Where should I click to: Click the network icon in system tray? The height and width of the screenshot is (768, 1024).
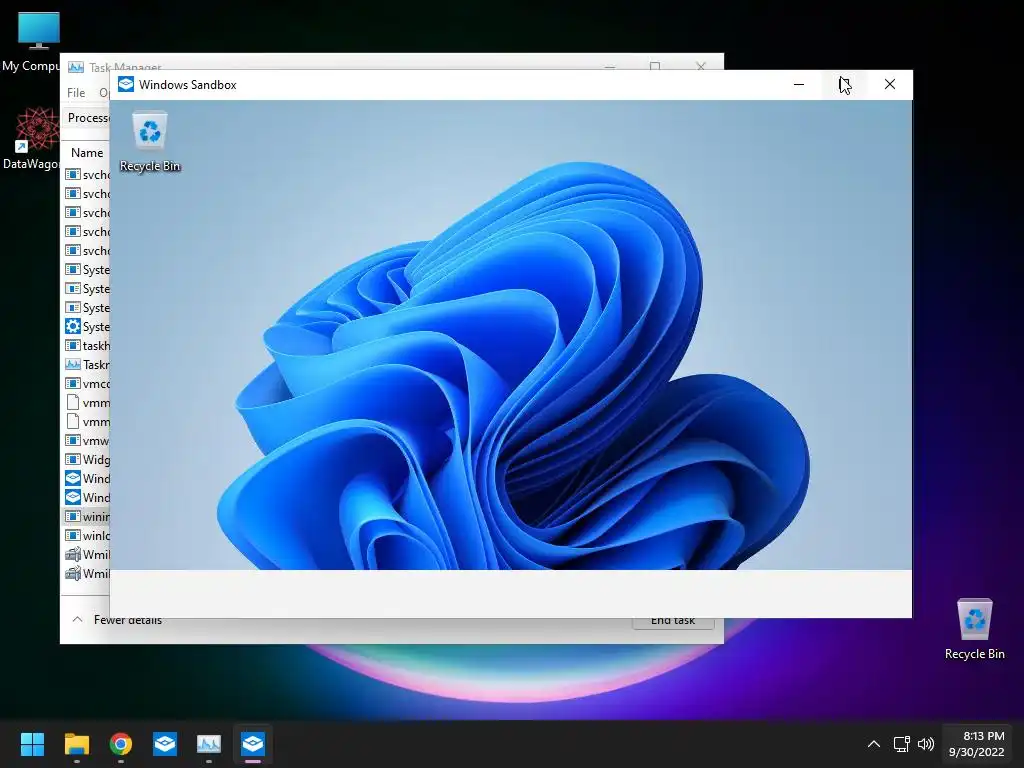point(902,744)
